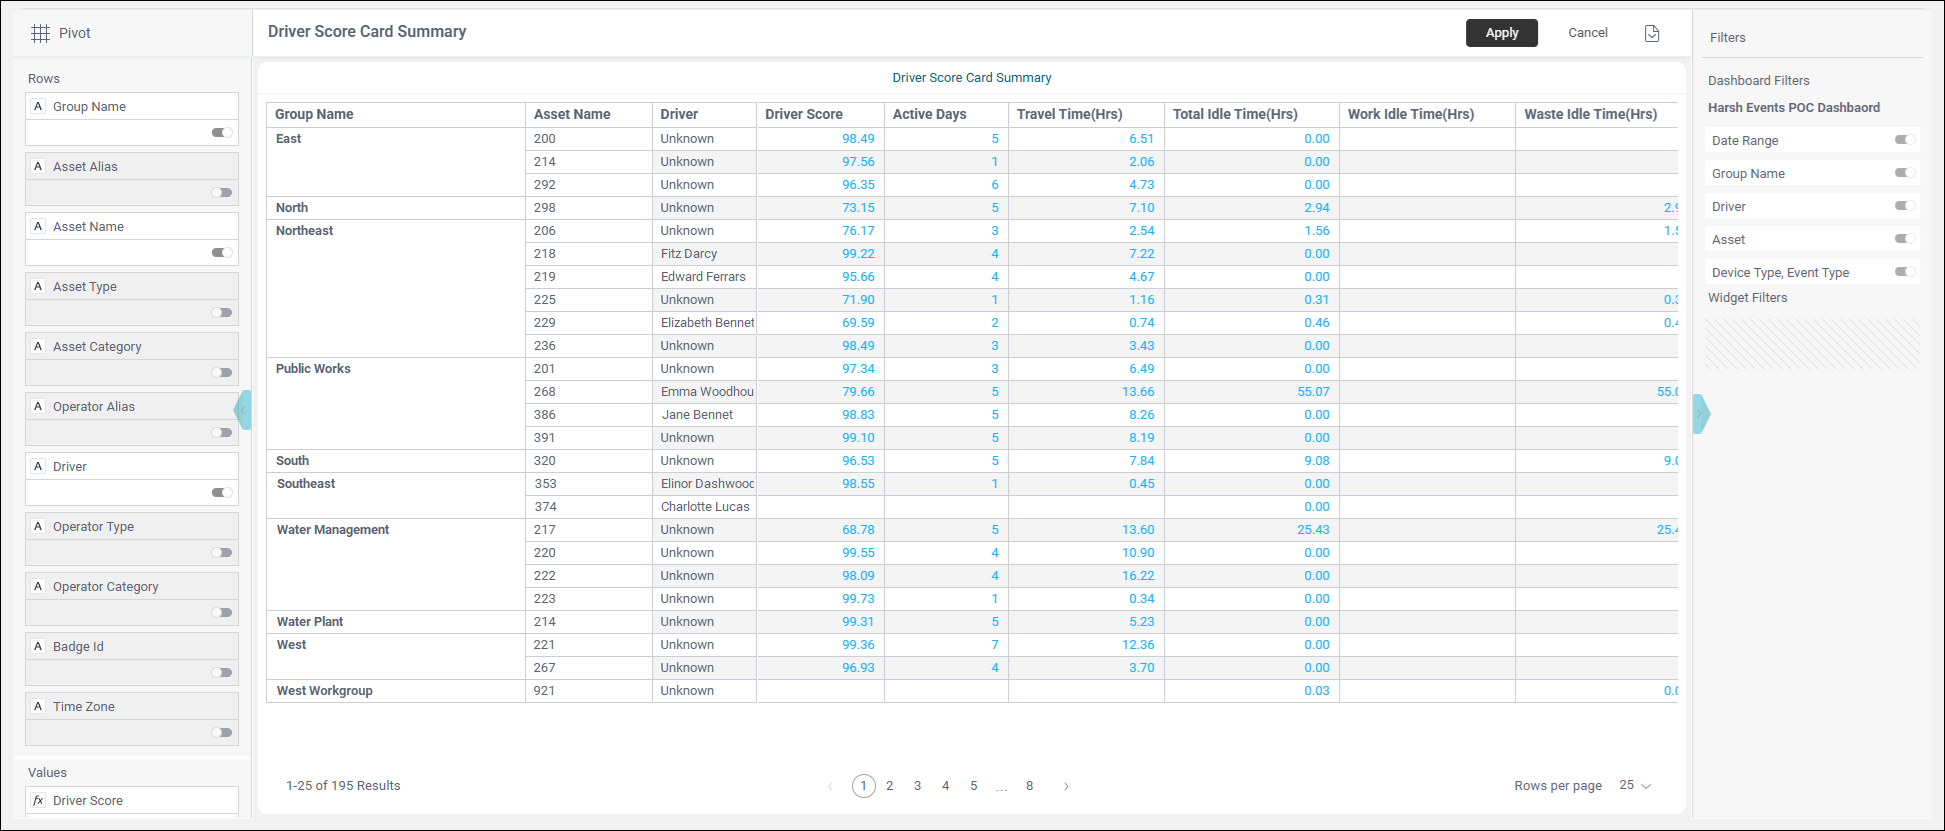Image resolution: width=1945 pixels, height=831 pixels.
Task: Click type icon beside Asset Name field
Action: (x=38, y=226)
